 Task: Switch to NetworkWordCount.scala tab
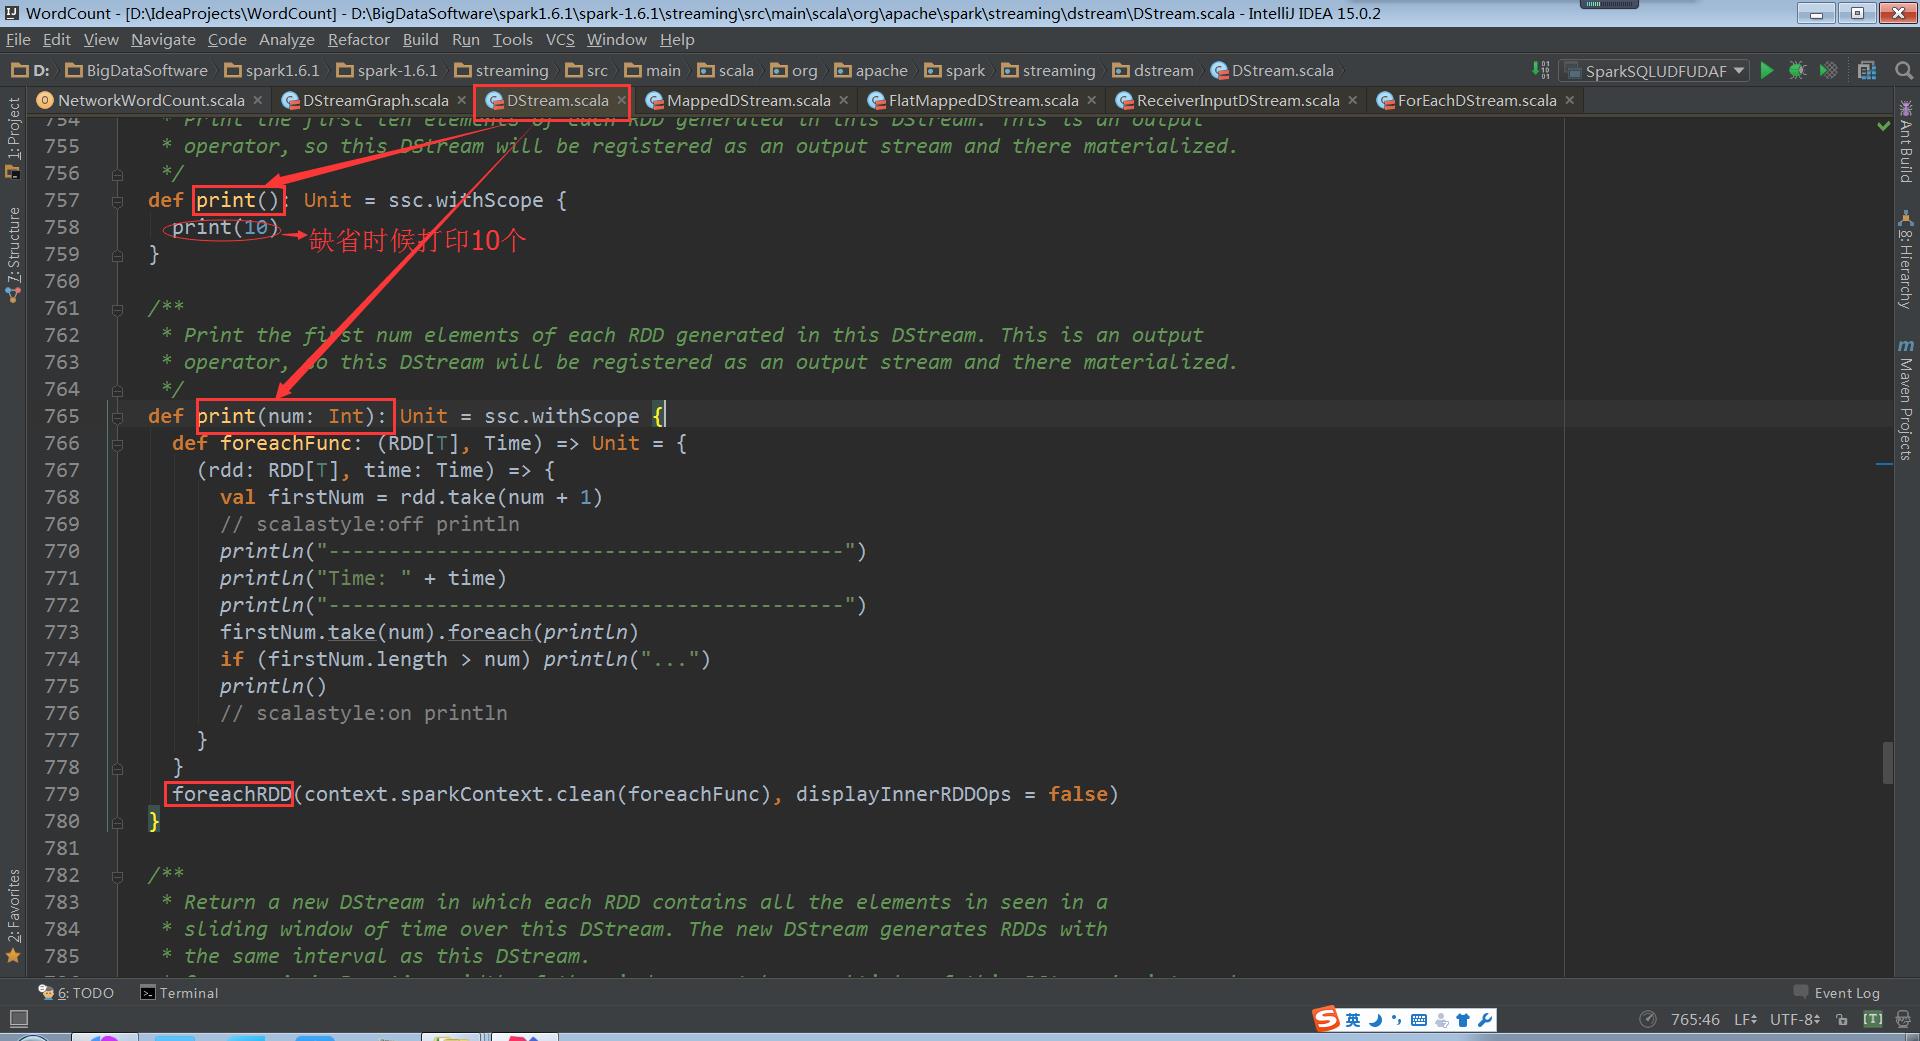tap(150, 100)
